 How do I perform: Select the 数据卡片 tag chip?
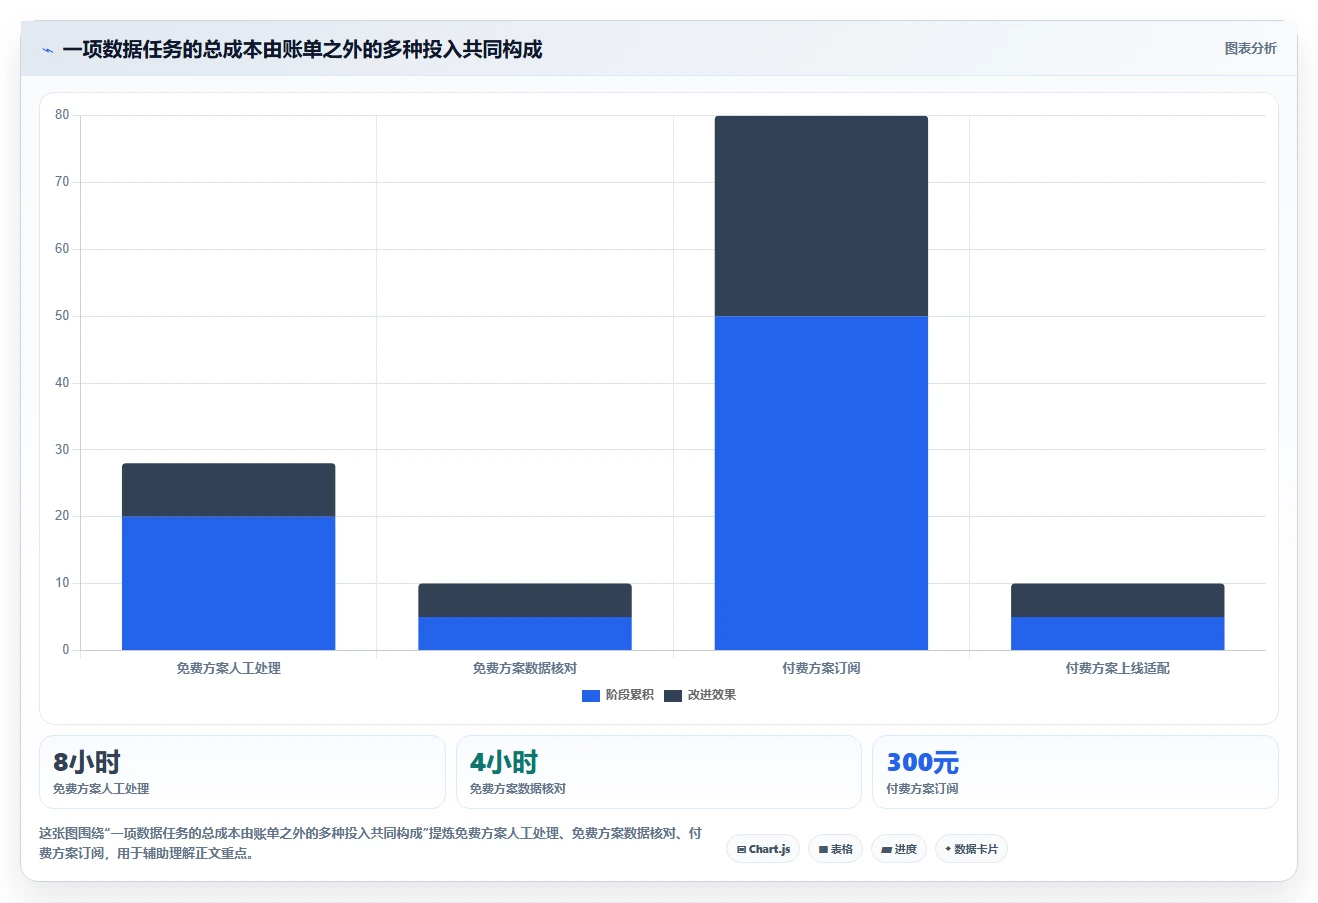click(x=971, y=849)
